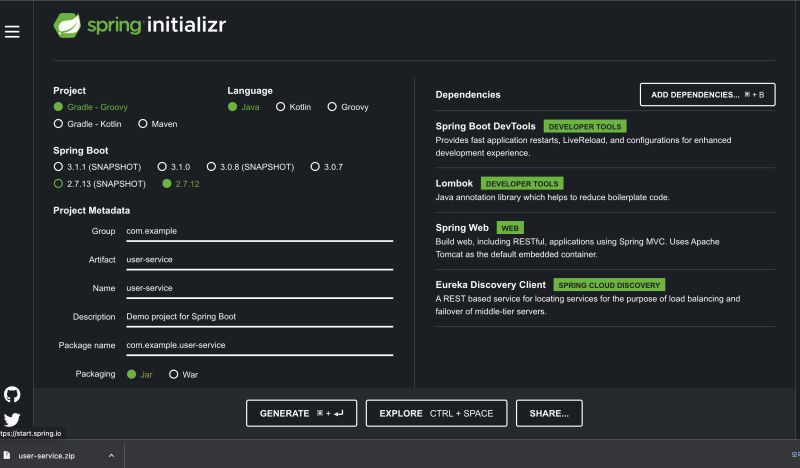Screen dimensions: 800x468
Task: Select Spring Boot 3.0.8 (SNAPSHOT)
Action: [x=251, y=166]
